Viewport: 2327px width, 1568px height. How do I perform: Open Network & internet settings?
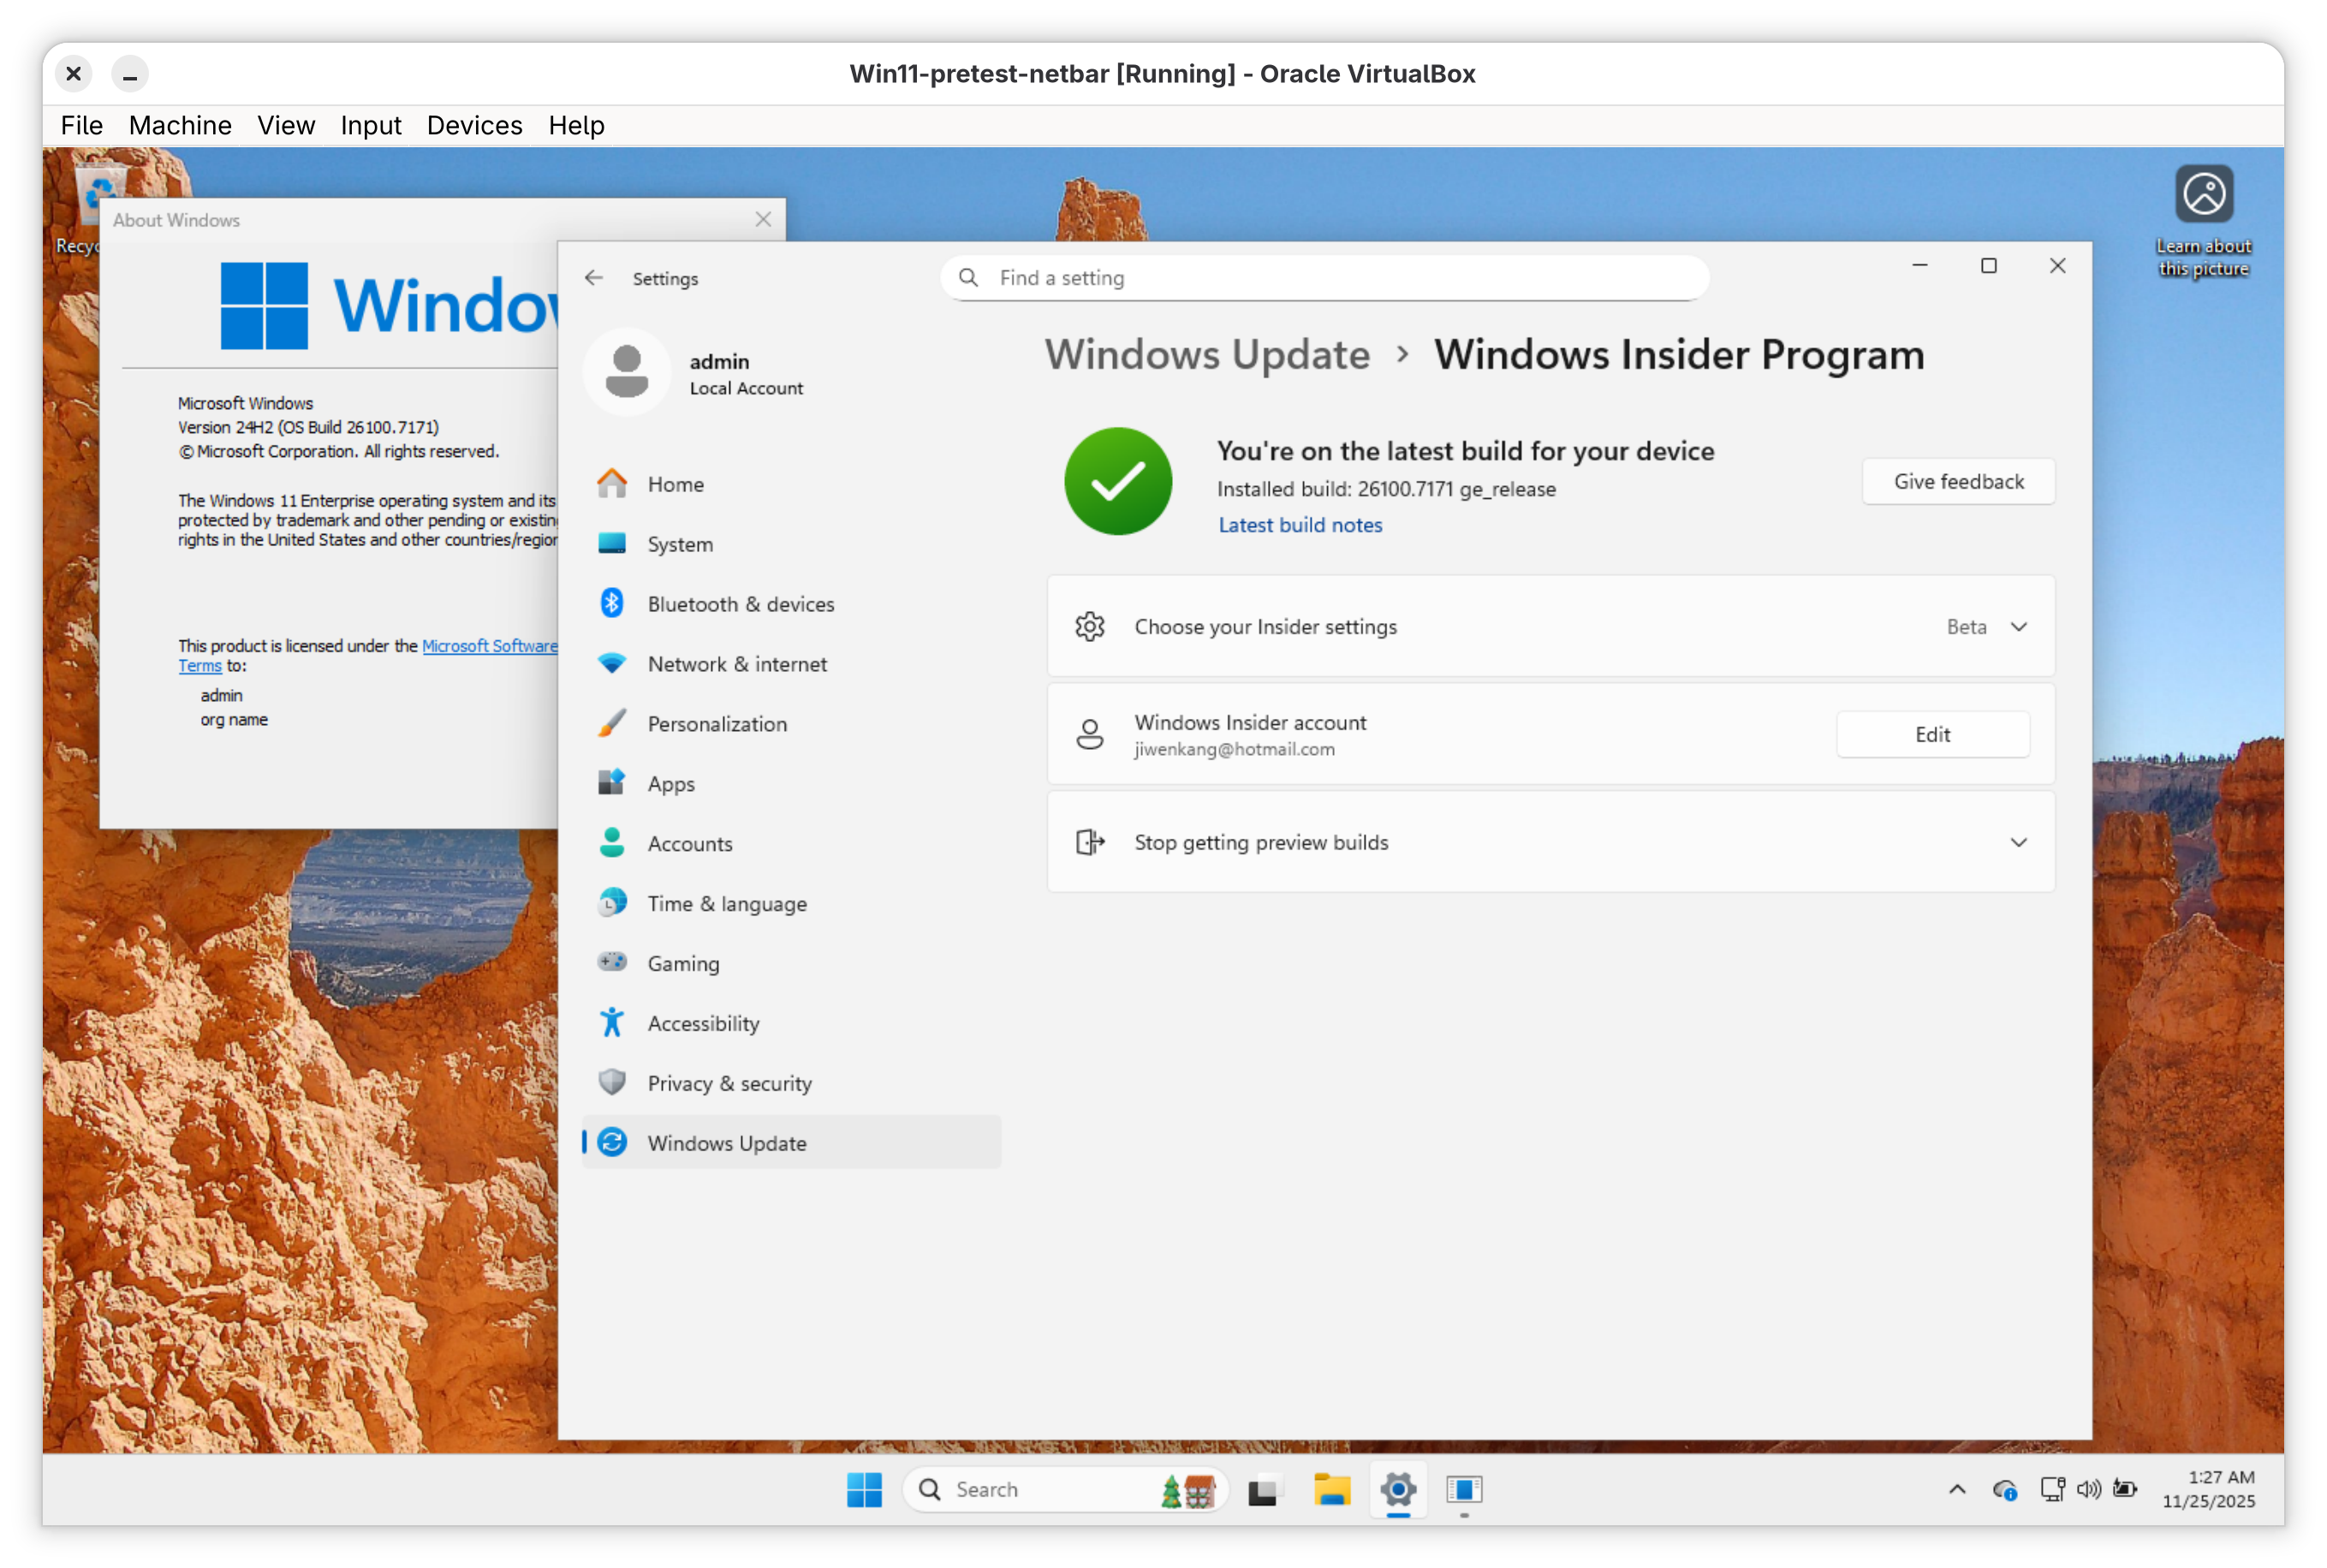(x=736, y=664)
